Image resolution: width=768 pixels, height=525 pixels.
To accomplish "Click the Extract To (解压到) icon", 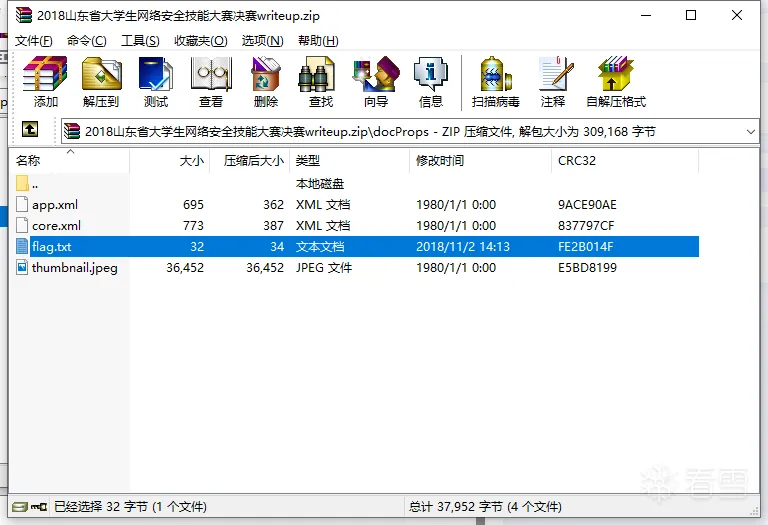I will [x=101, y=73].
